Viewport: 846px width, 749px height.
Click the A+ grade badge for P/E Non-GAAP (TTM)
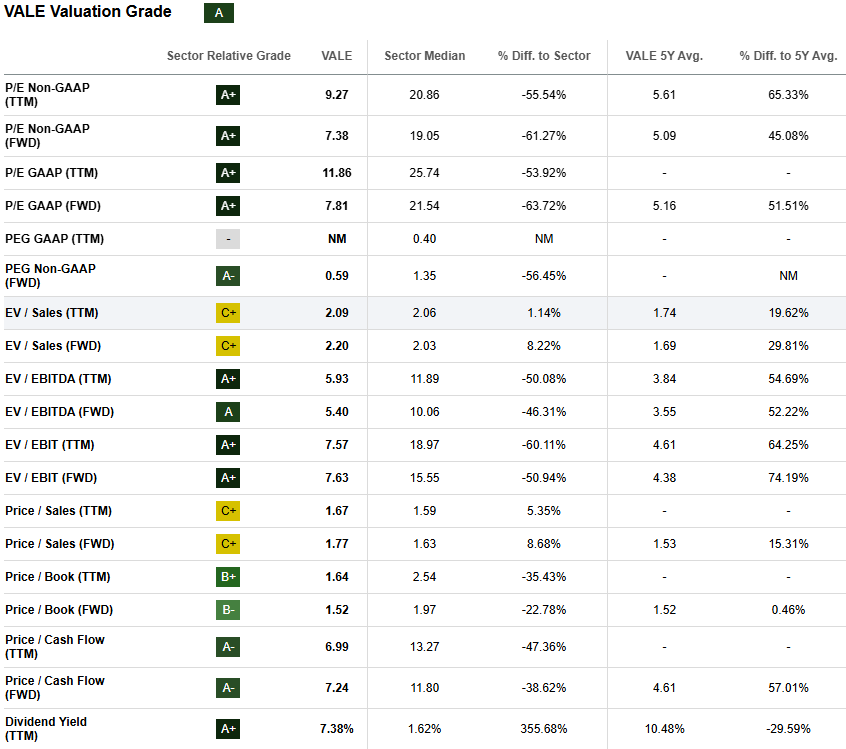click(228, 95)
